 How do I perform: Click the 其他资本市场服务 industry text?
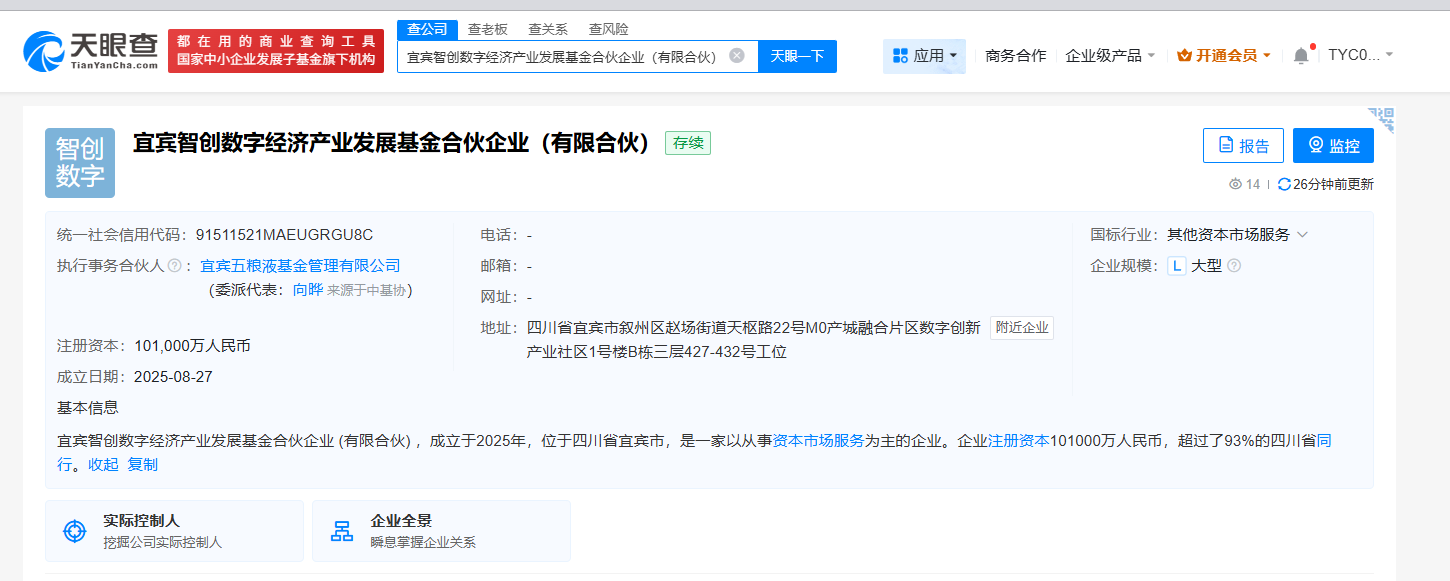[1228, 235]
